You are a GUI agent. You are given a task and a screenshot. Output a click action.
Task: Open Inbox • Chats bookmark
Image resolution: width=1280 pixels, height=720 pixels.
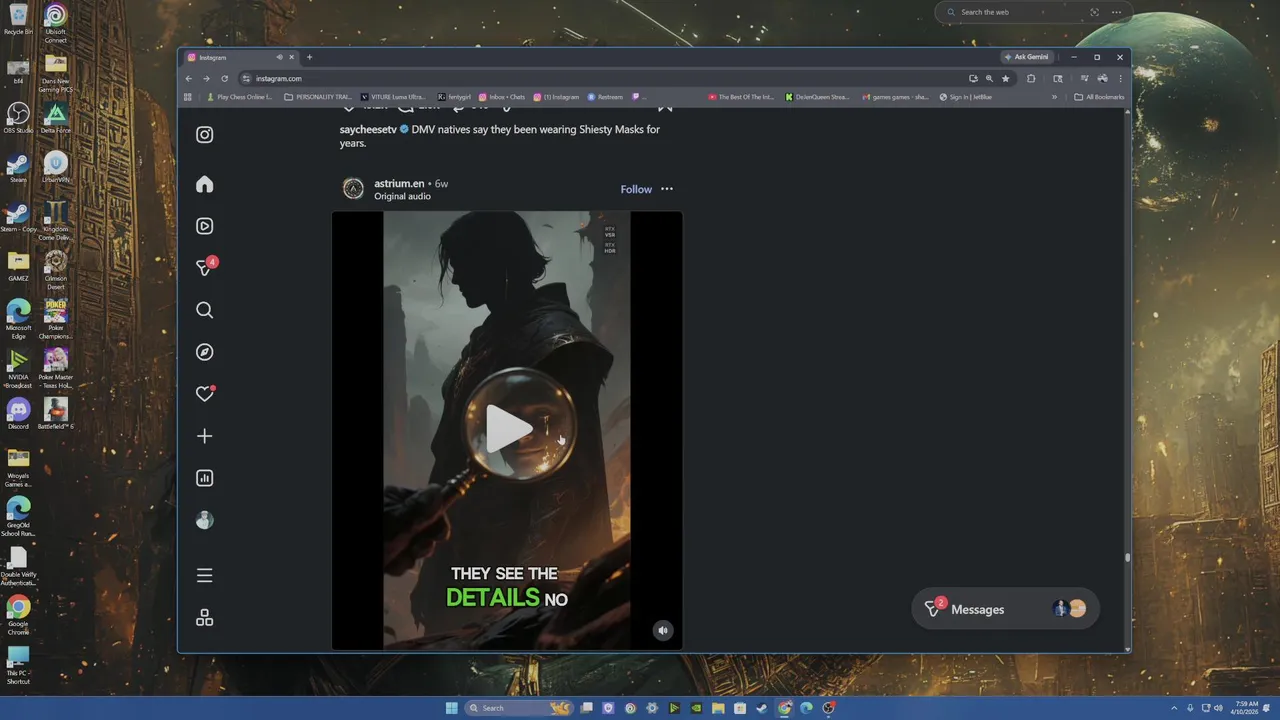[x=502, y=97]
